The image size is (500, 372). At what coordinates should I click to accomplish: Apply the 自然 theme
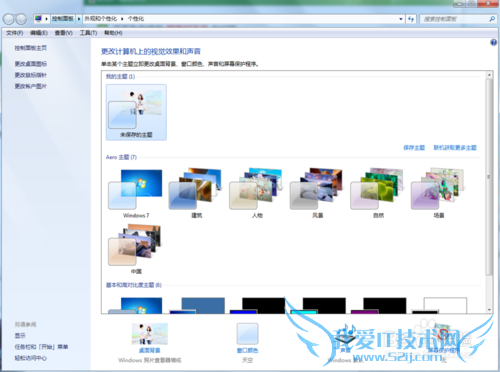point(378,193)
